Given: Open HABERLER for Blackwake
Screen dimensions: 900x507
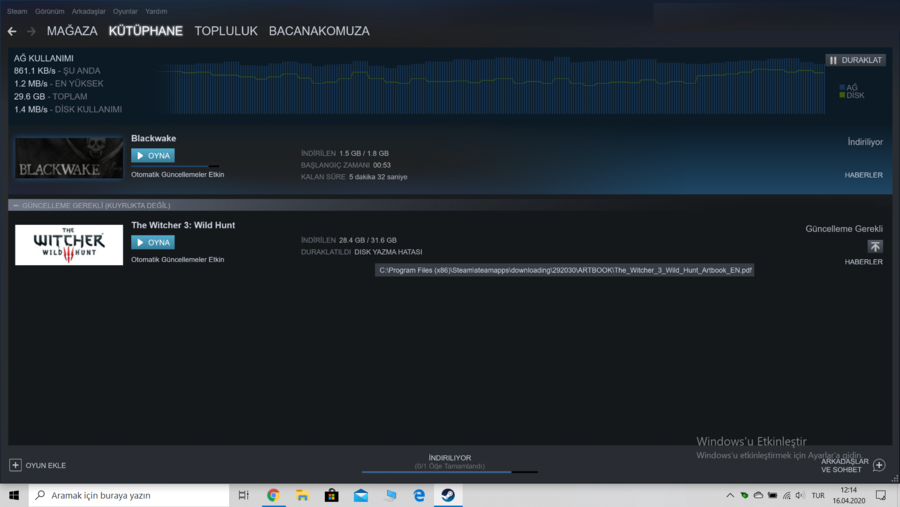Looking at the screenshot, I should 863,175.
